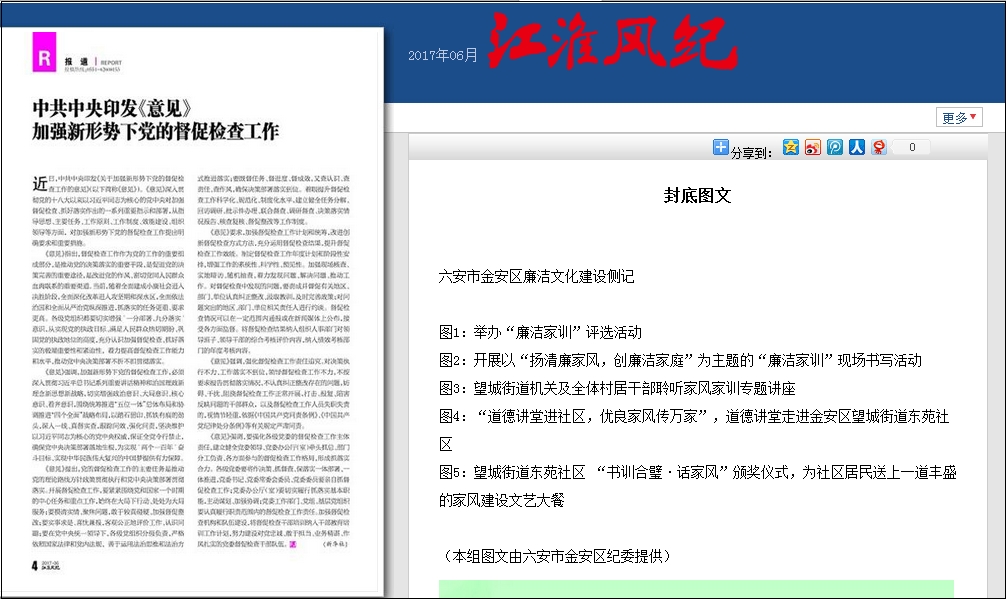Open the magazine page thumbnail on left
1006x599 pixels.
192,310
